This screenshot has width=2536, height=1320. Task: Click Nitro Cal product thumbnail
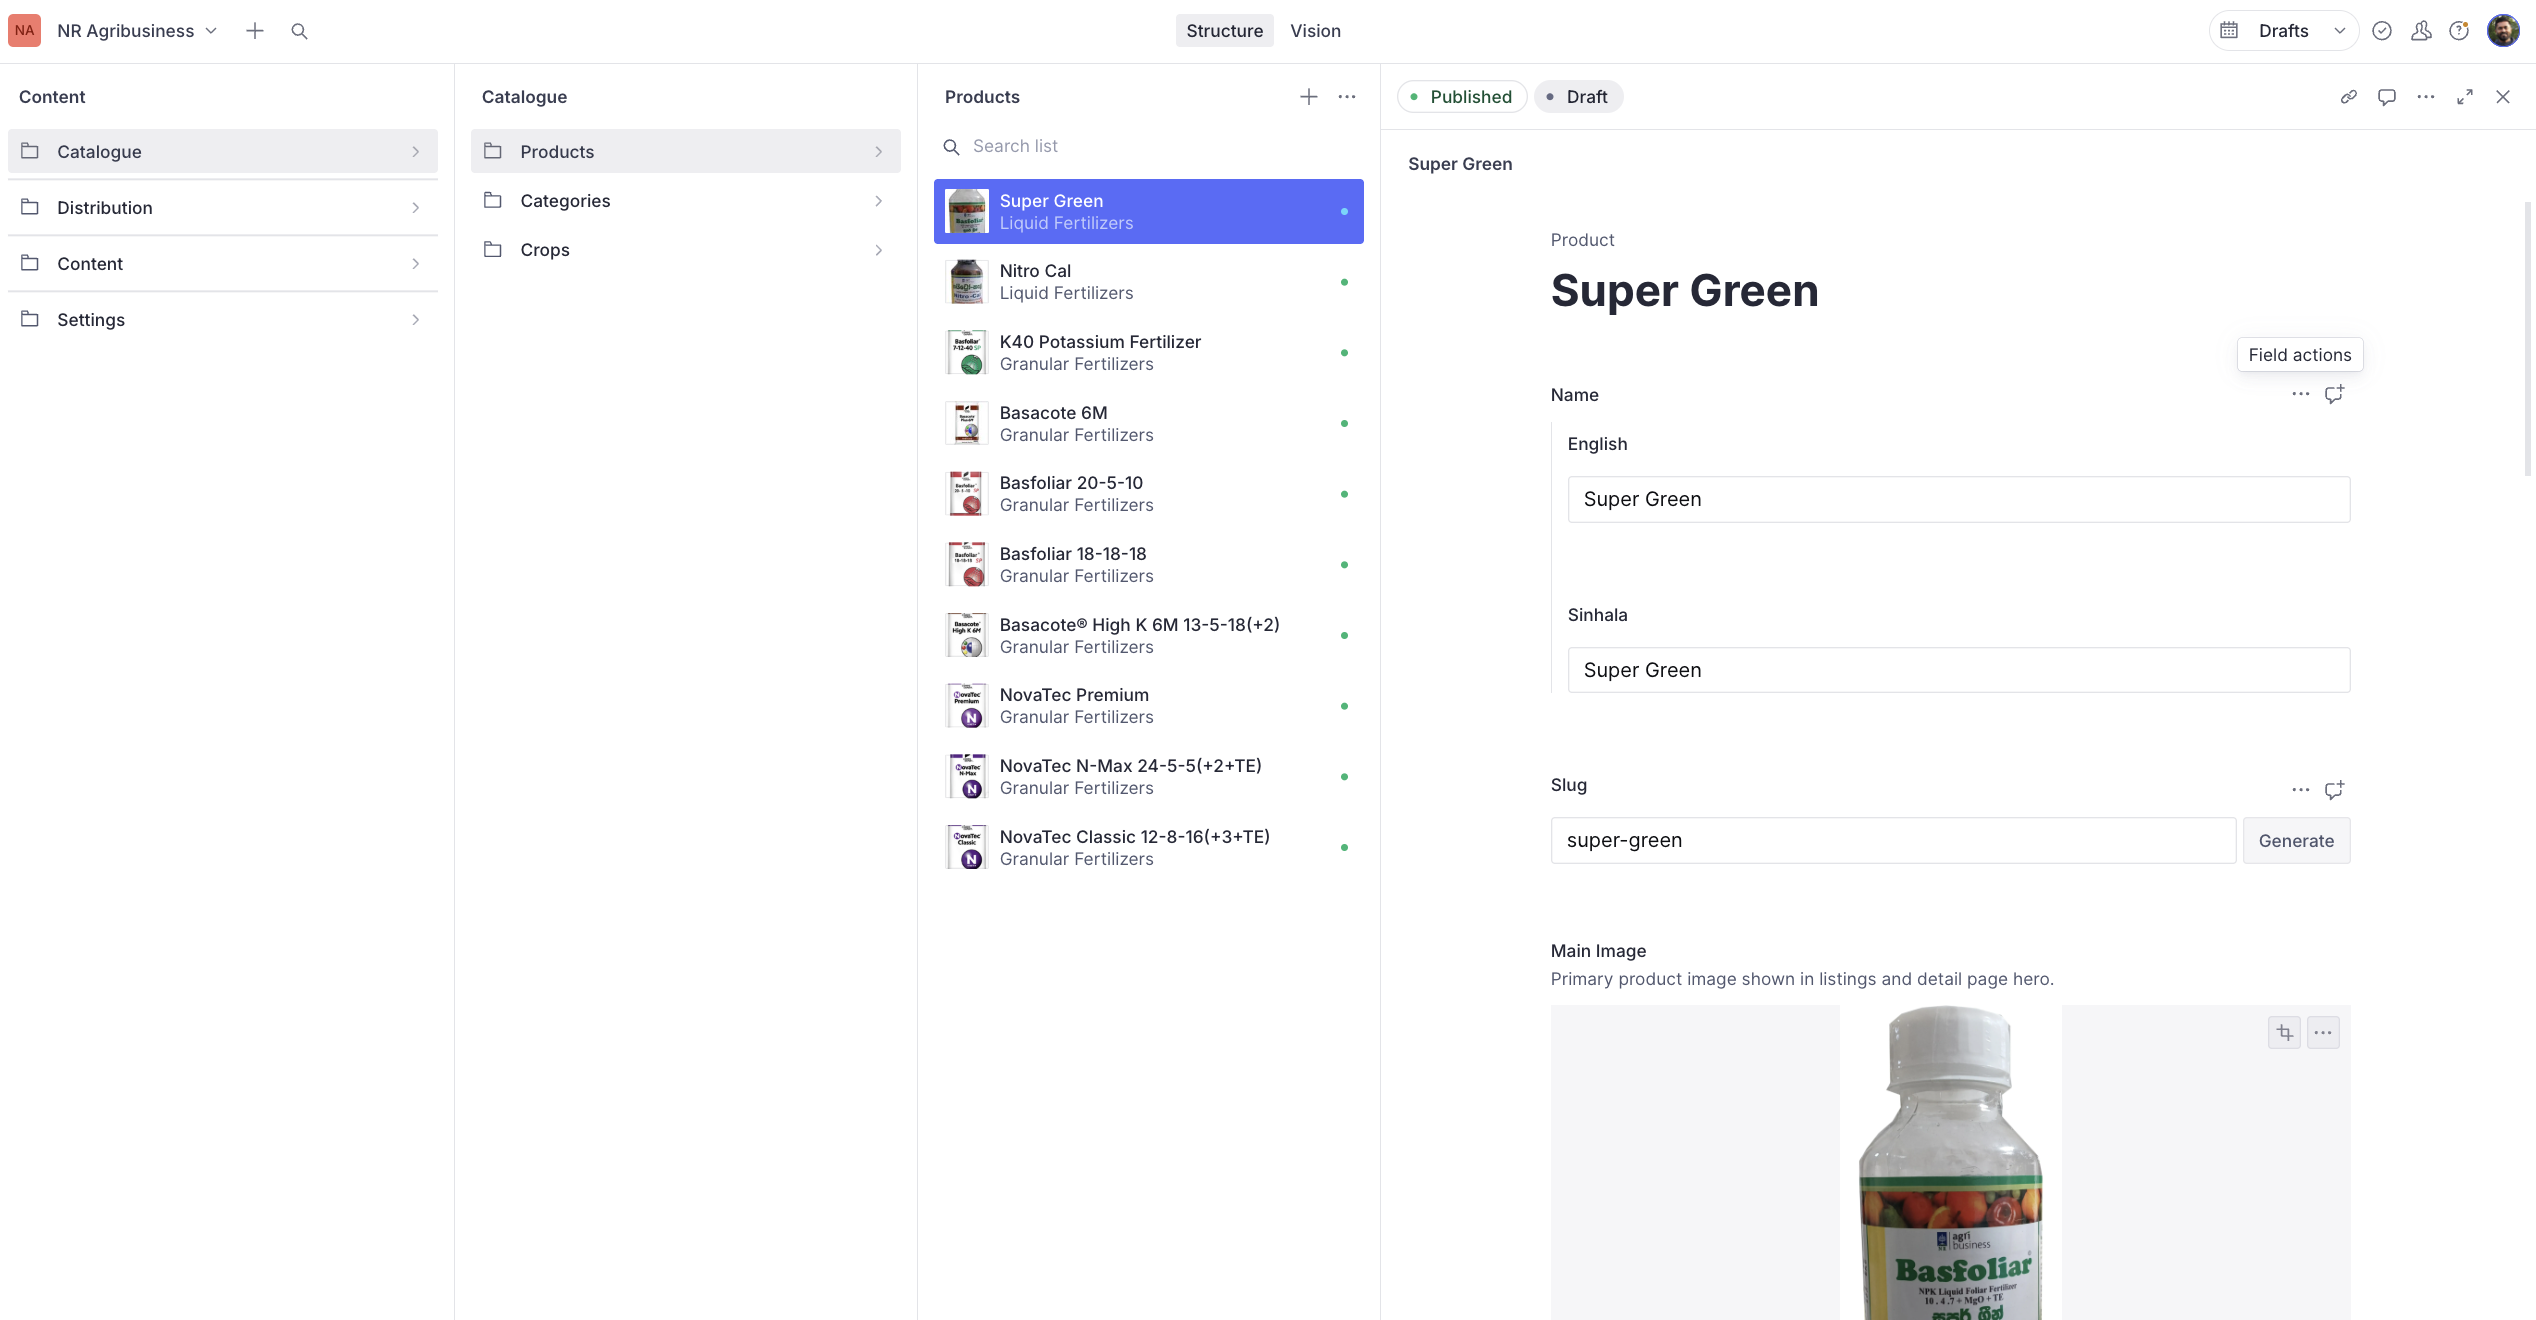[x=967, y=282]
